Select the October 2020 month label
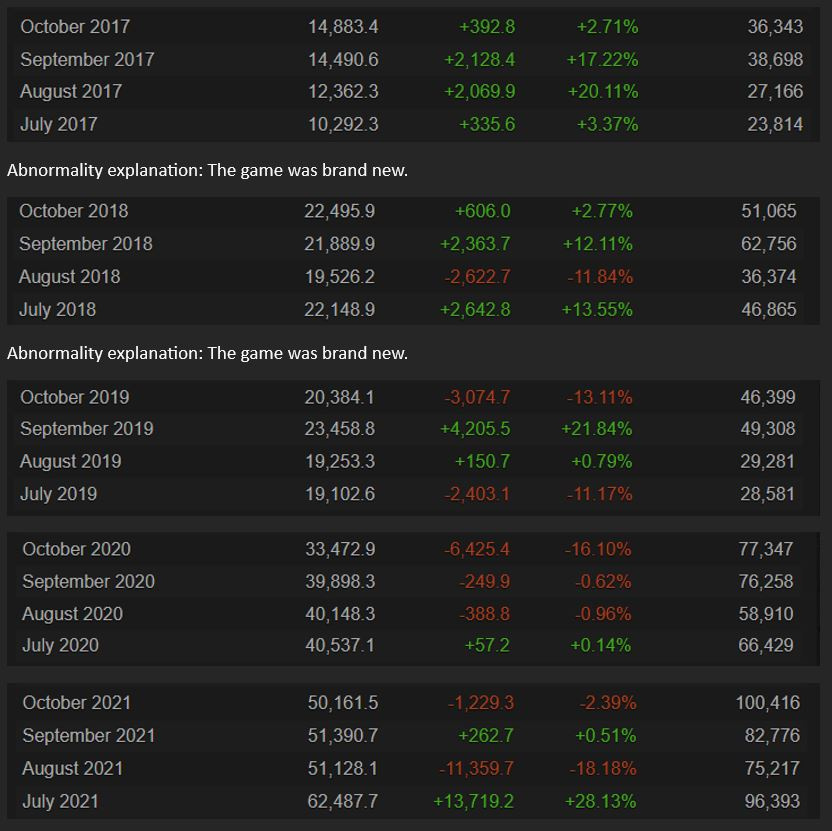Viewport: 832px width, 831px height. [77, 549]
